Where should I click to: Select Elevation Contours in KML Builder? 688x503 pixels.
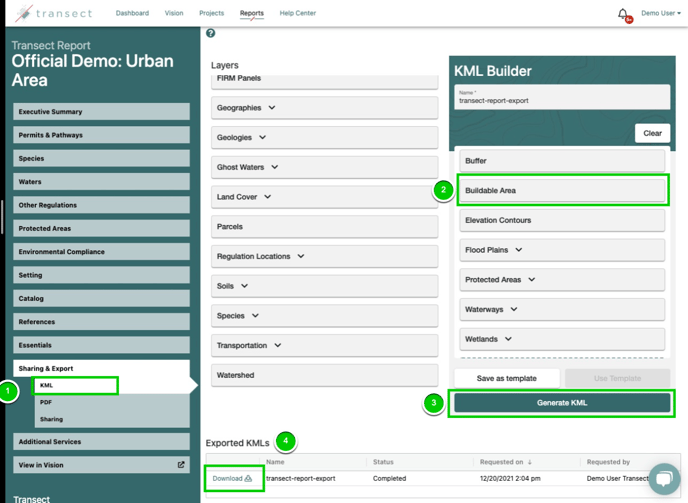[x=562, y=220]
